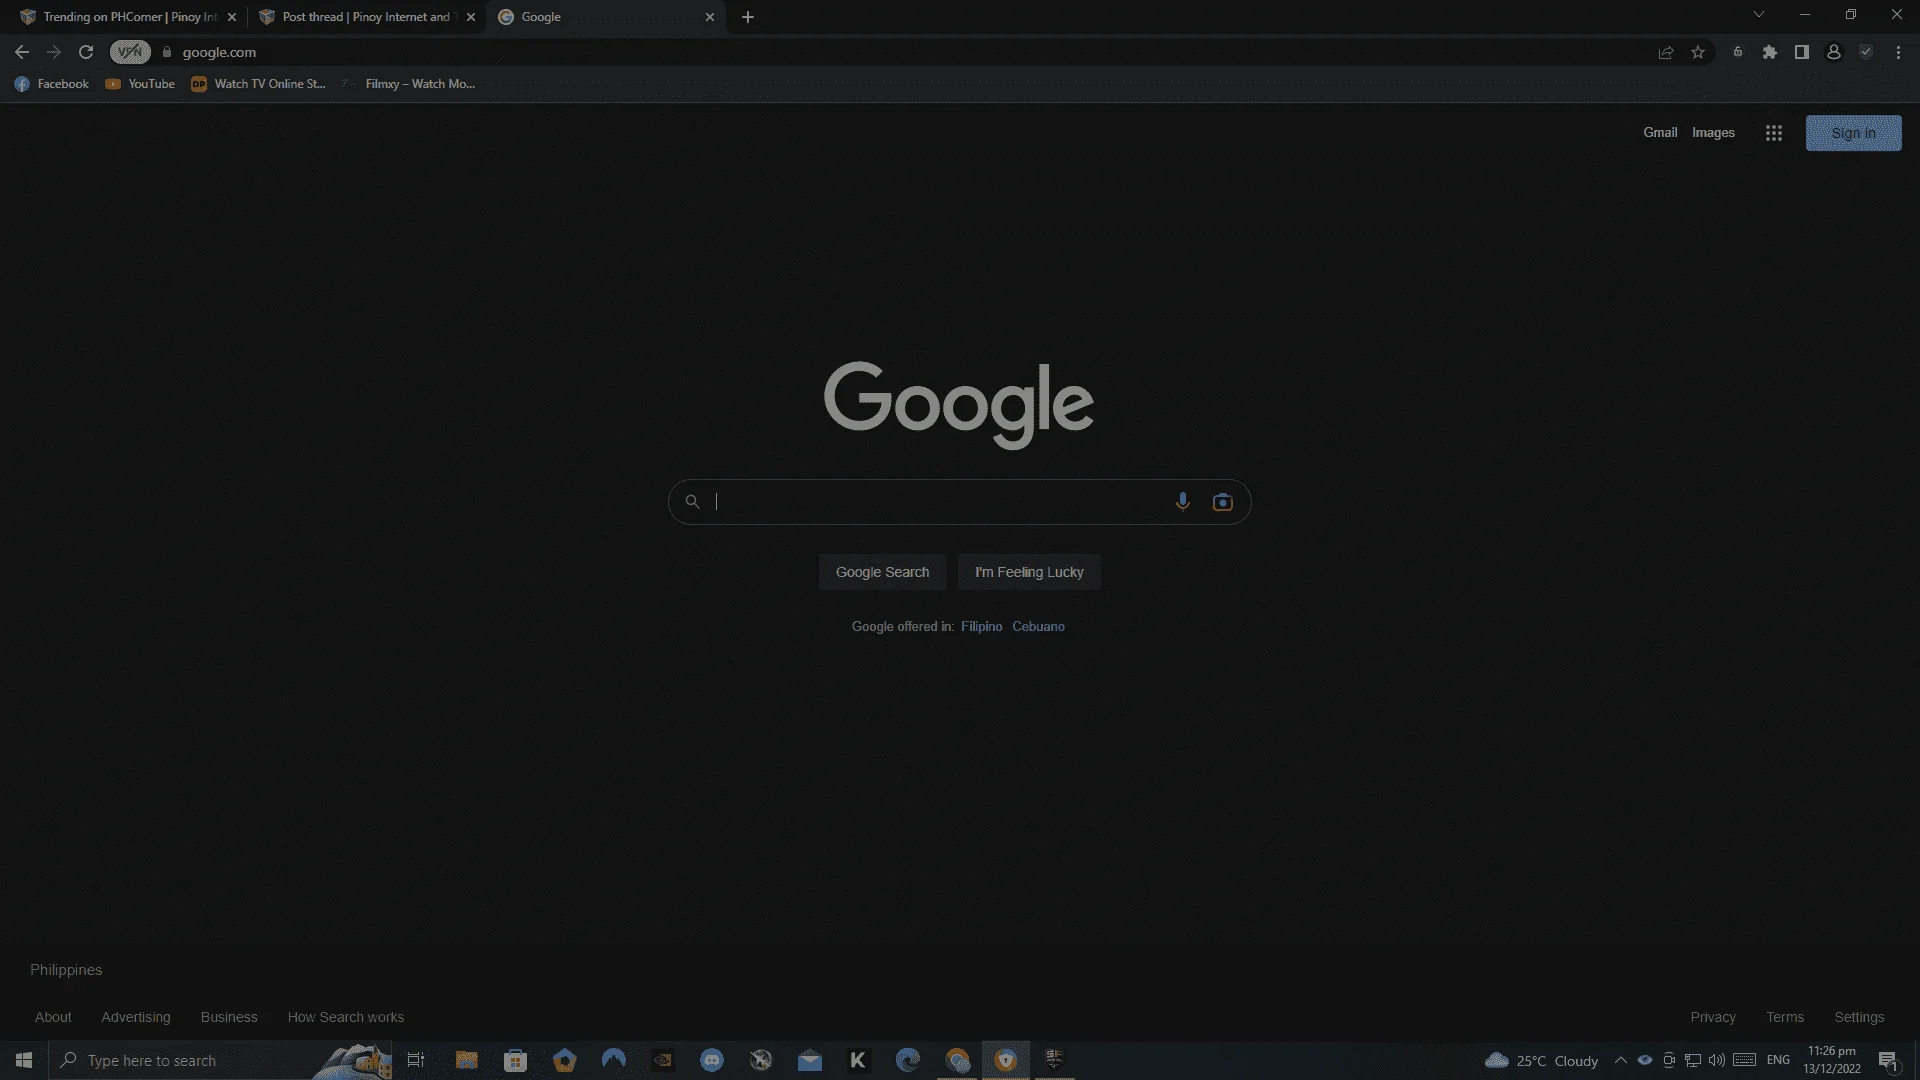This screenshot has height=1080, width=1920.
Task: Bookmark this page with the star icon
Action: (x=1697, y=52)
